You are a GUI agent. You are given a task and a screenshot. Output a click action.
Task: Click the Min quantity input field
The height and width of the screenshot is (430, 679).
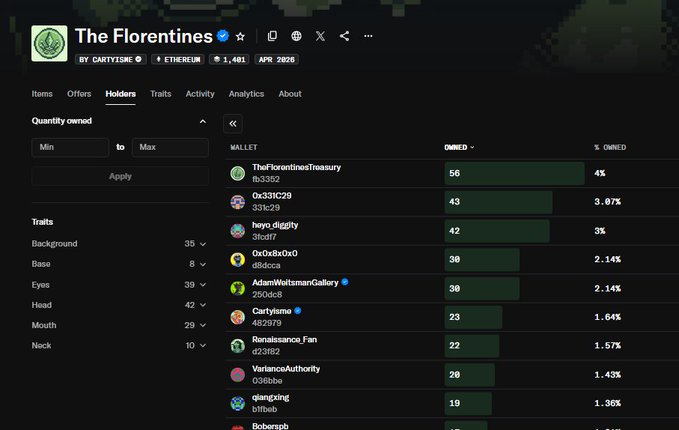pos(70,147)
